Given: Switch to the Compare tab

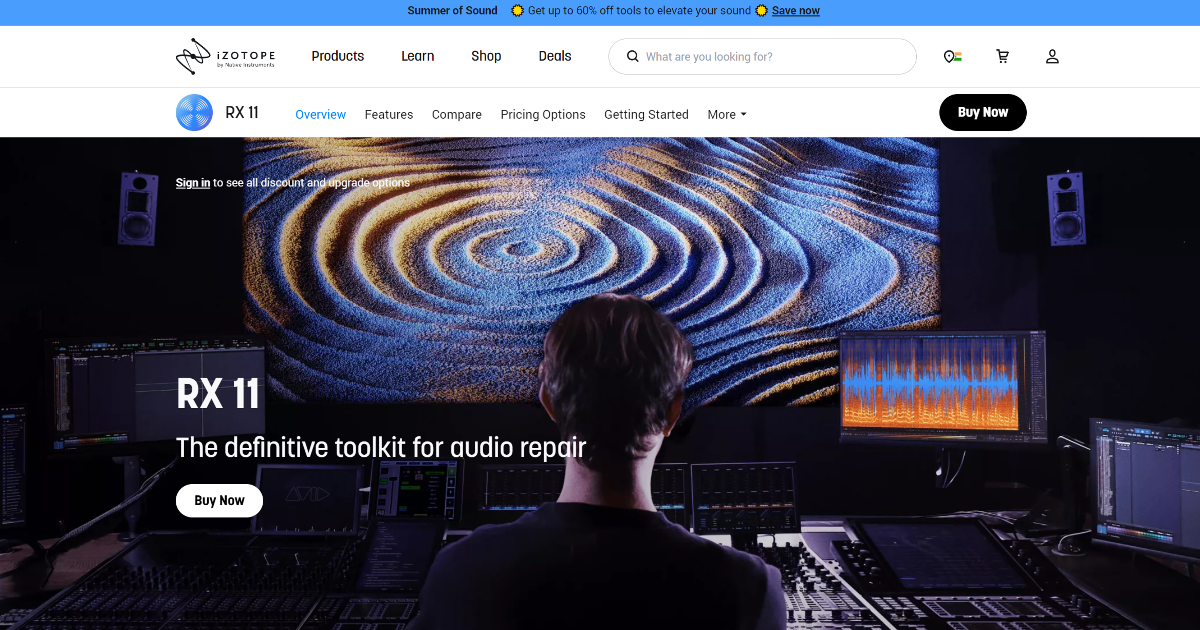Looking at the screenshot, I should click(x=456, y=114).
